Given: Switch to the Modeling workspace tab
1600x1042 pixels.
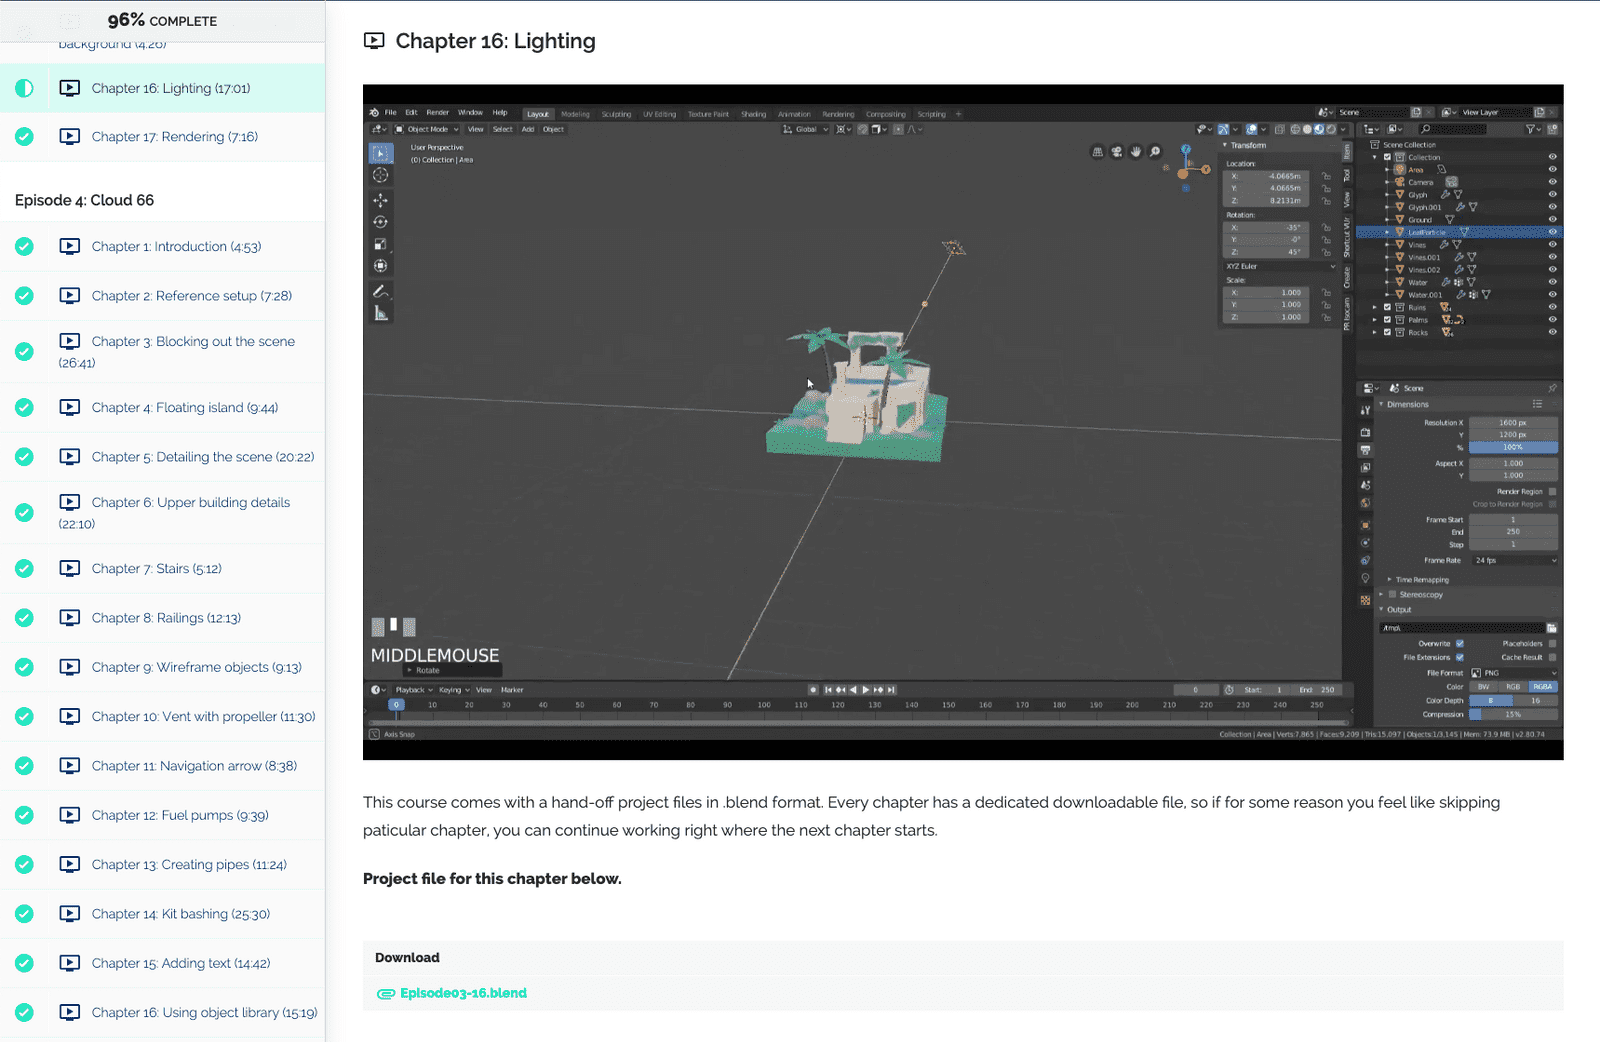Looking at the screenshot, I should (575, 114).
